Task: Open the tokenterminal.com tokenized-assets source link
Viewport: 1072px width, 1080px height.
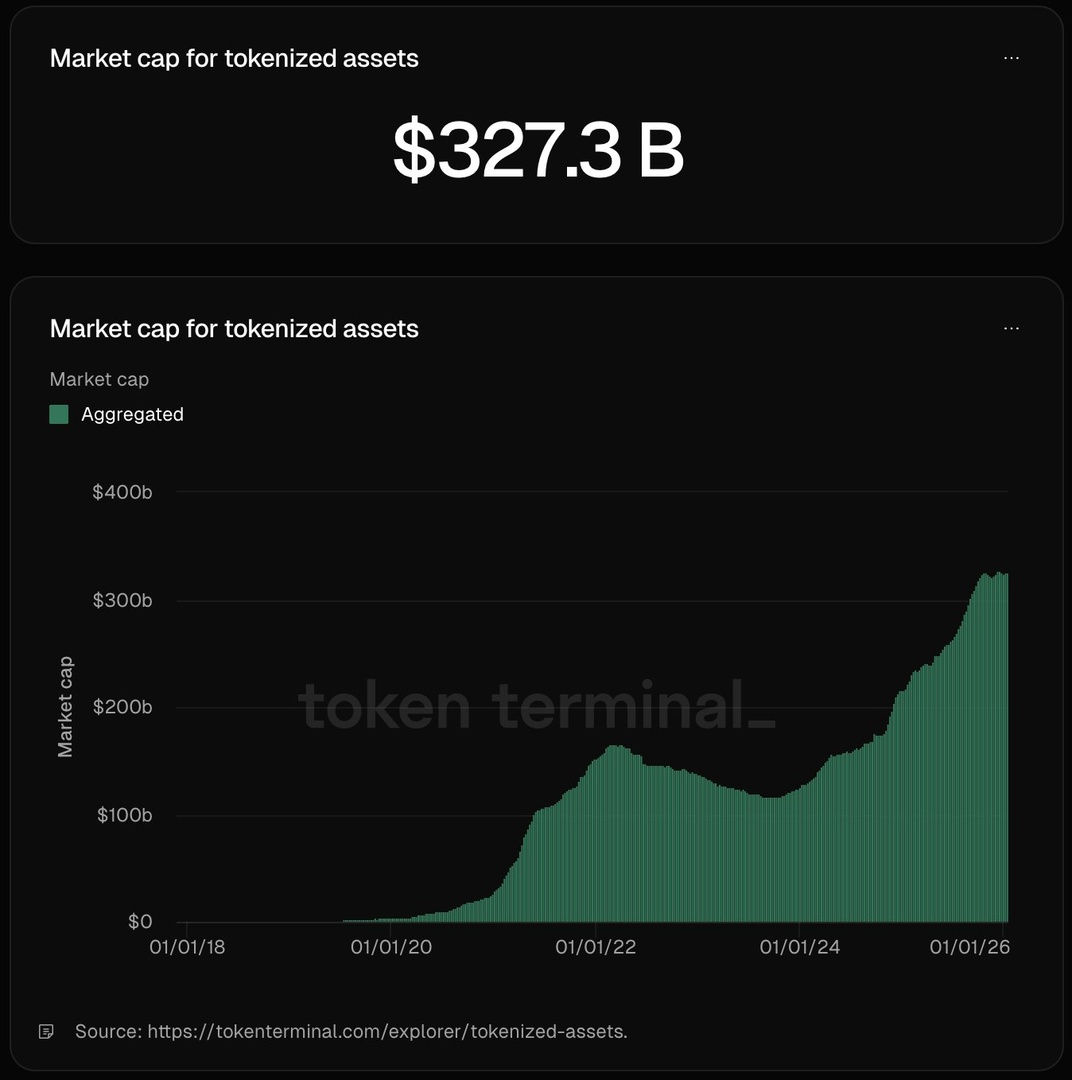Action: click(387, 1031)
